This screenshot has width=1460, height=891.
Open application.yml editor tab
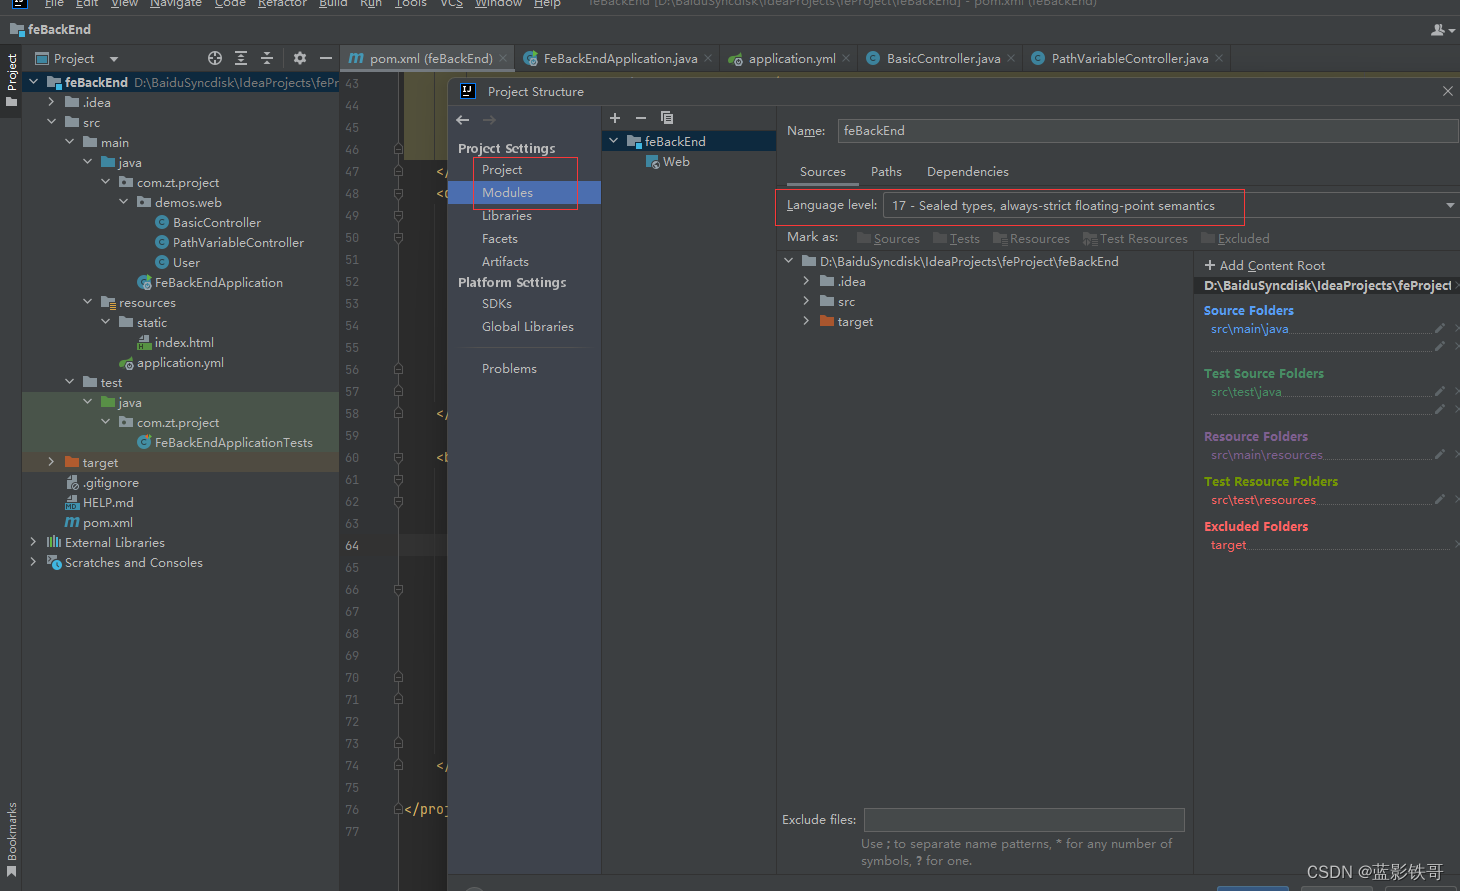coord(792,58)
